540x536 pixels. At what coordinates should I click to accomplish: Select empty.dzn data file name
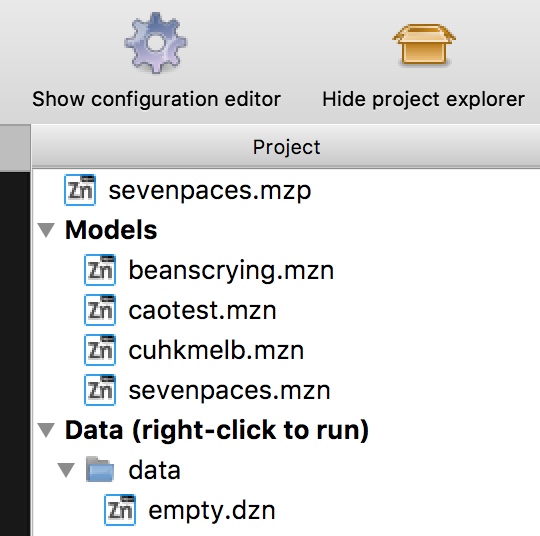click(212, 511)
